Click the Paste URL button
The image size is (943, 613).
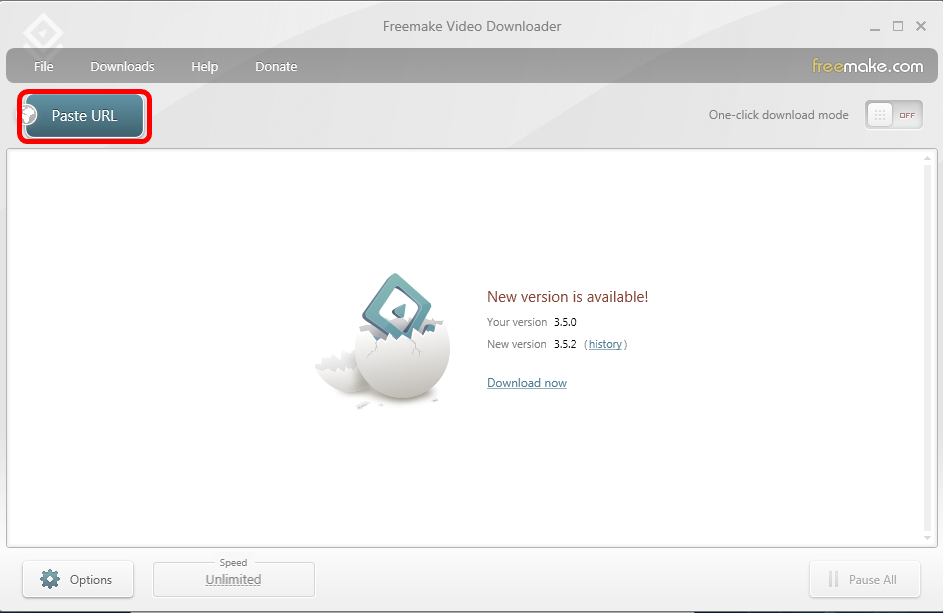[x=84, y=116]
